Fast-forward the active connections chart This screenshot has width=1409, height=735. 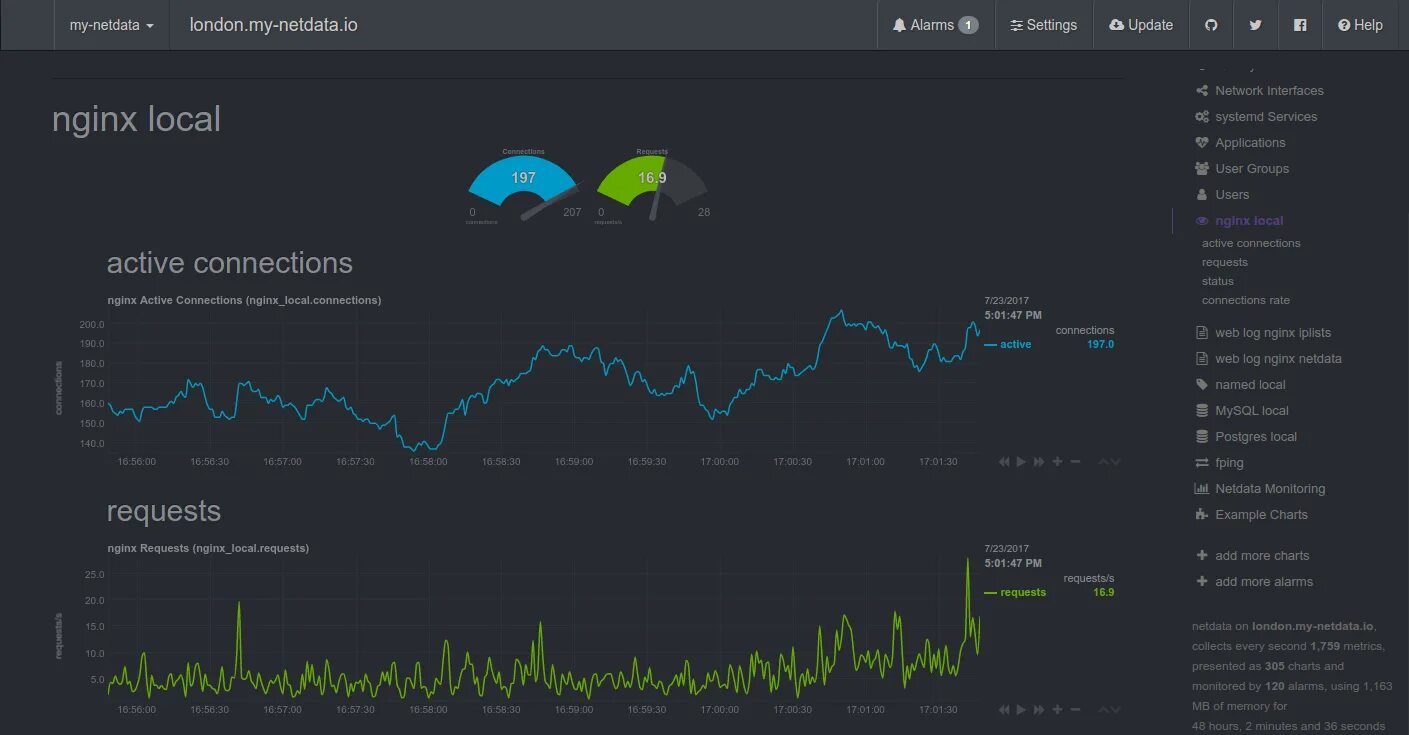point(1039,461)
